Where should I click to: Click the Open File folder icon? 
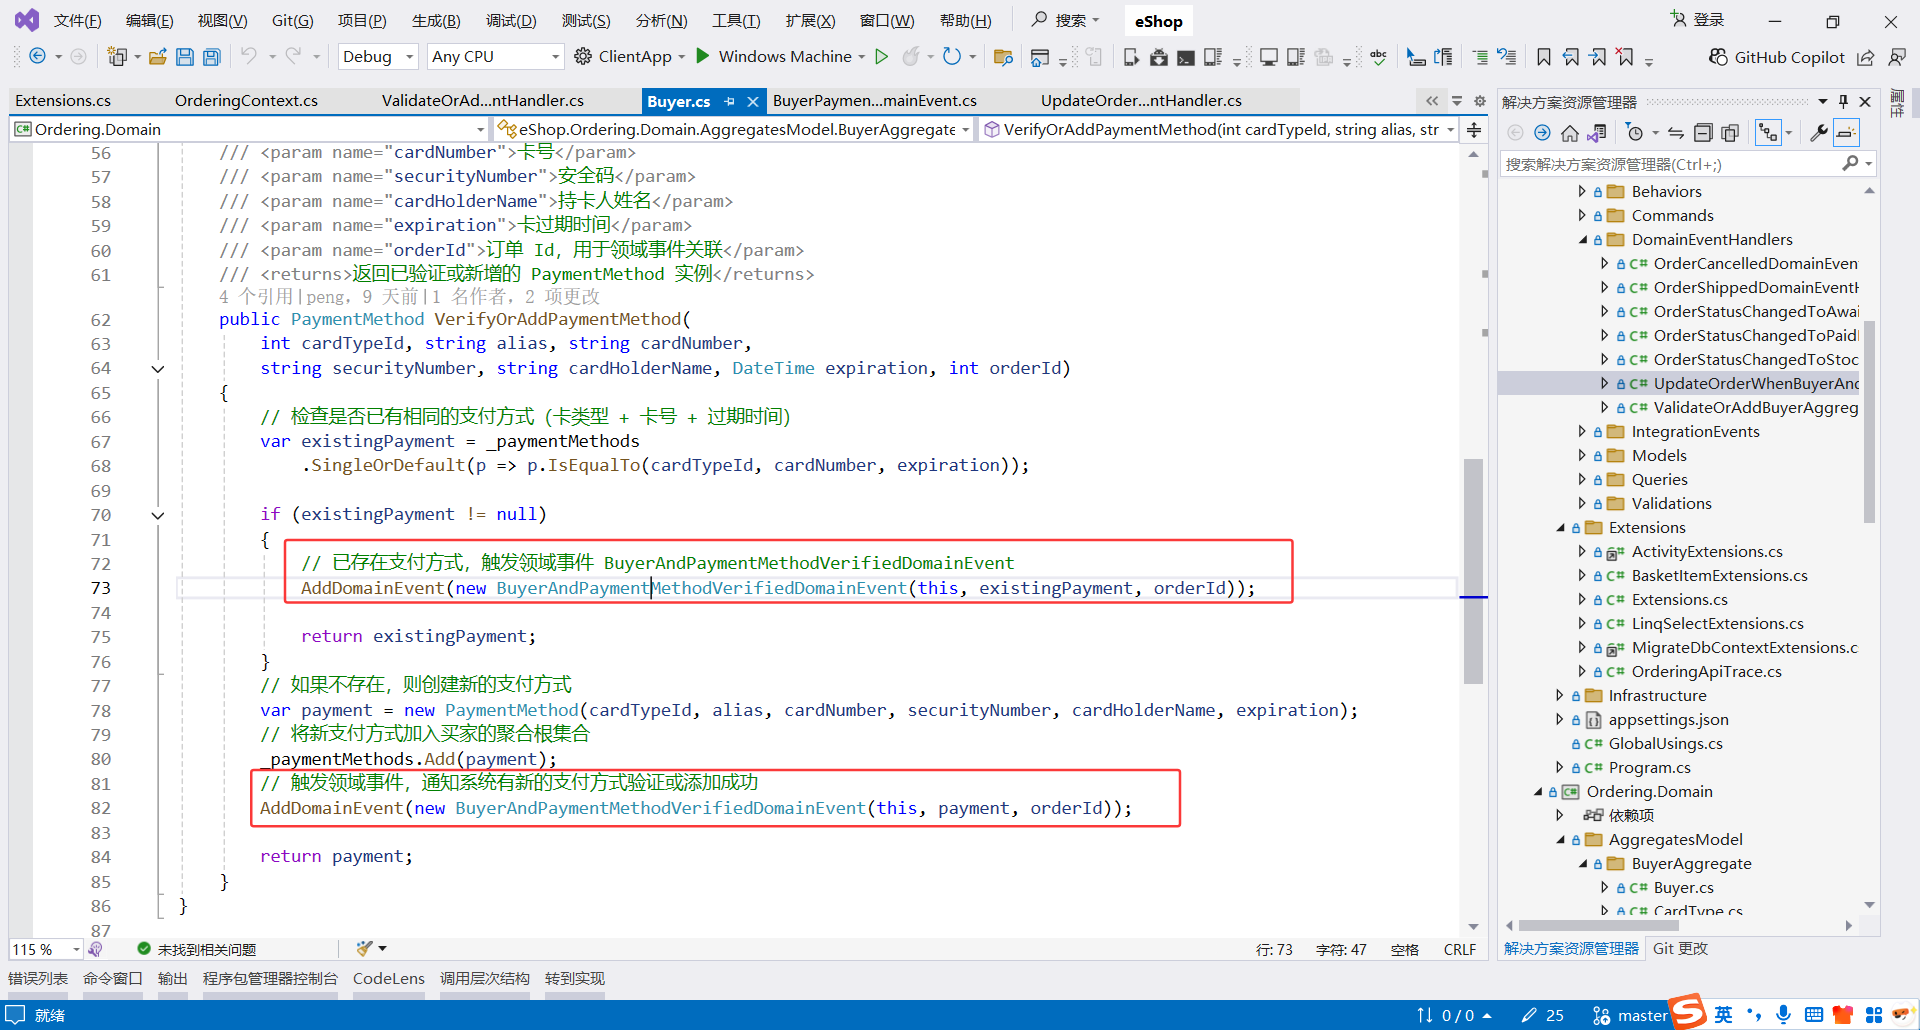(x=157, y=57)
